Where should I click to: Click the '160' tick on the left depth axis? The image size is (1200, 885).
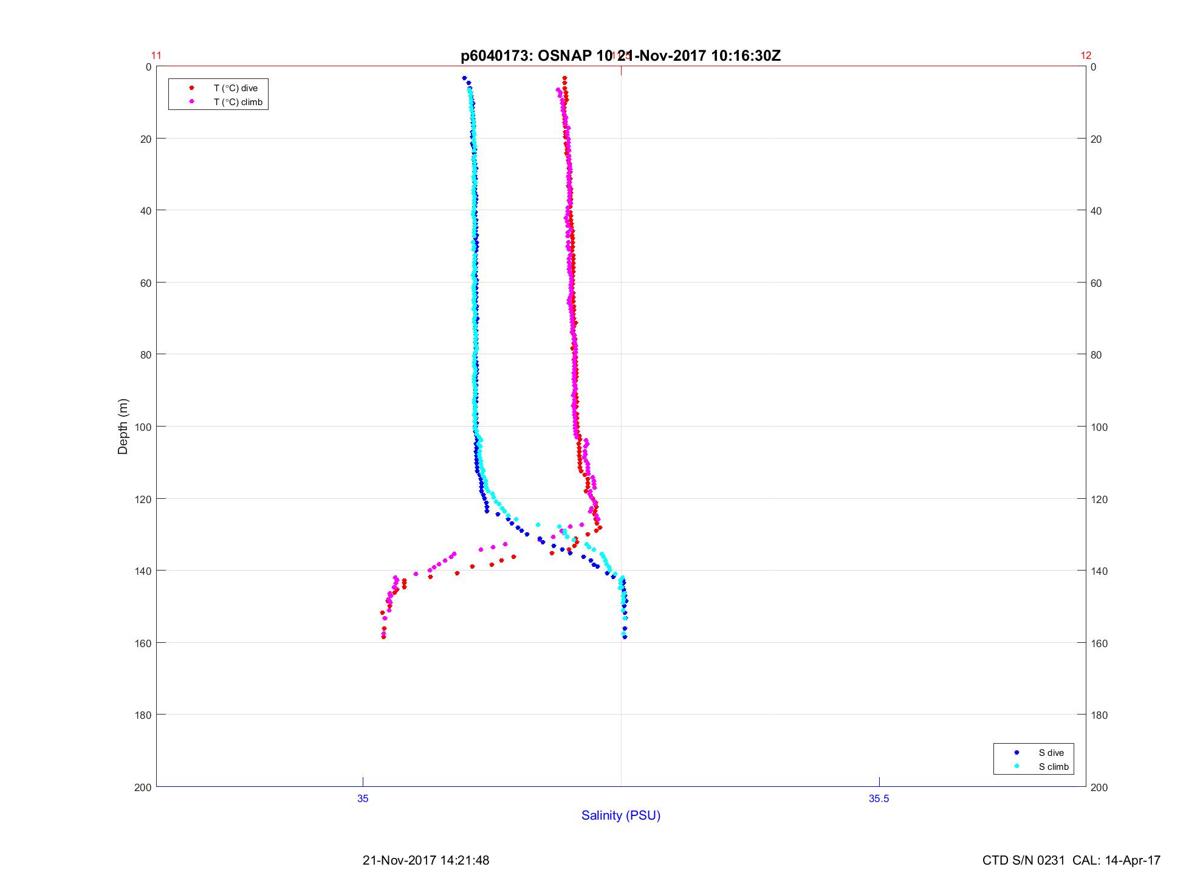[143, 643]
